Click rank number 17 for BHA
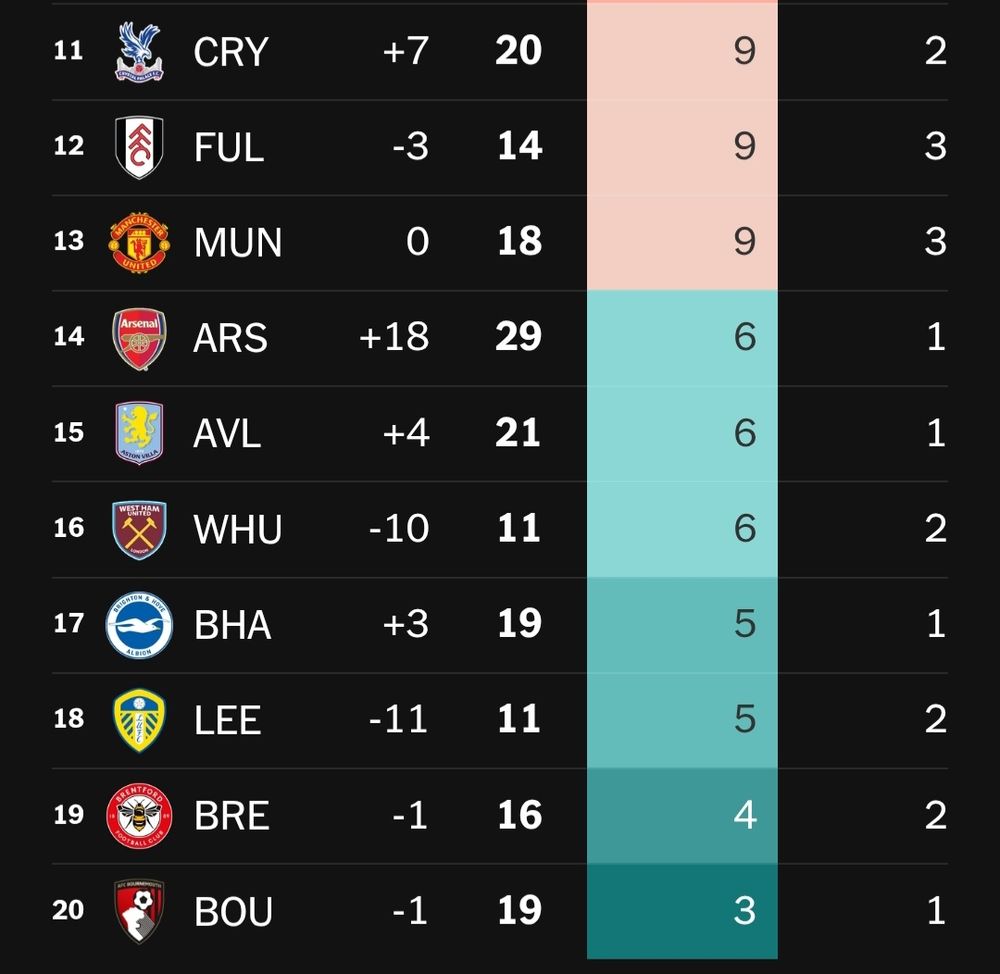This screenshot has width=1000, height=974. pyautogui.click(x=68, y=624)
